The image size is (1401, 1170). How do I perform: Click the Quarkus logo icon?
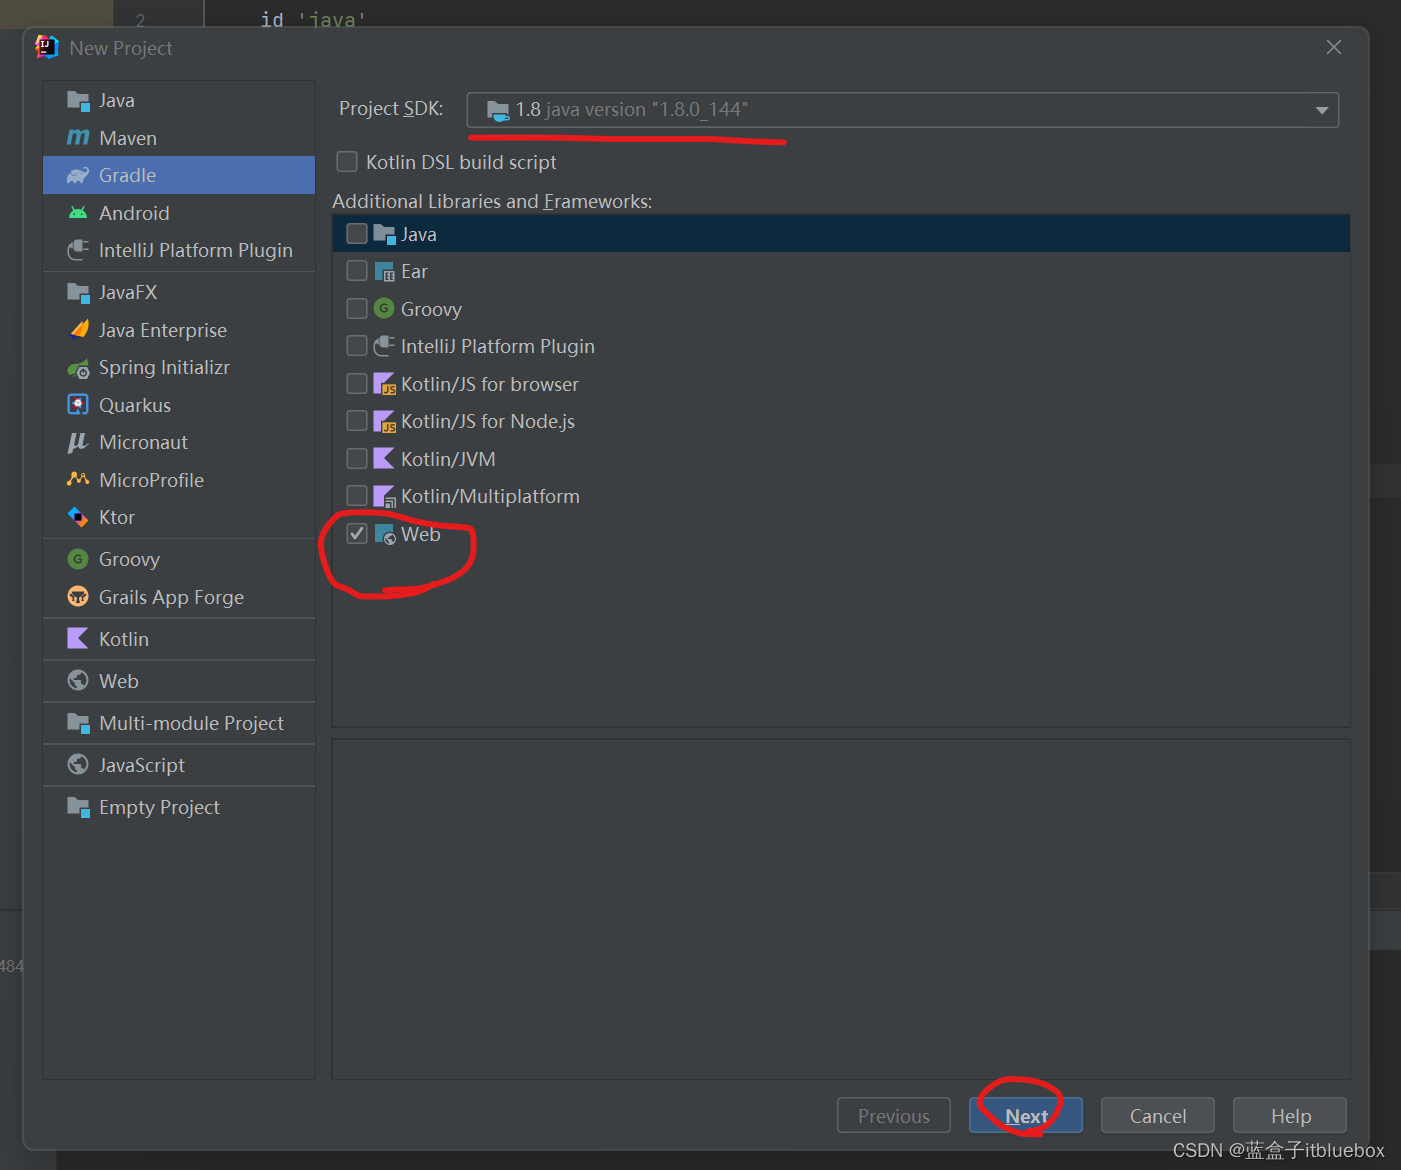tap(78, 405)
